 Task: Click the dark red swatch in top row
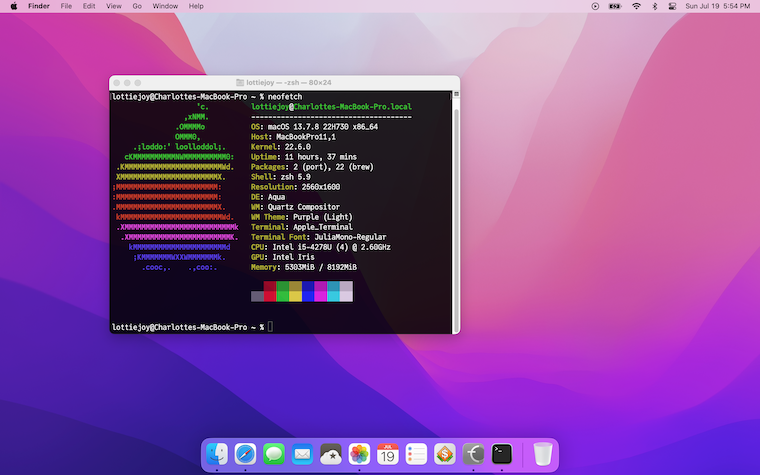(270, 286)
